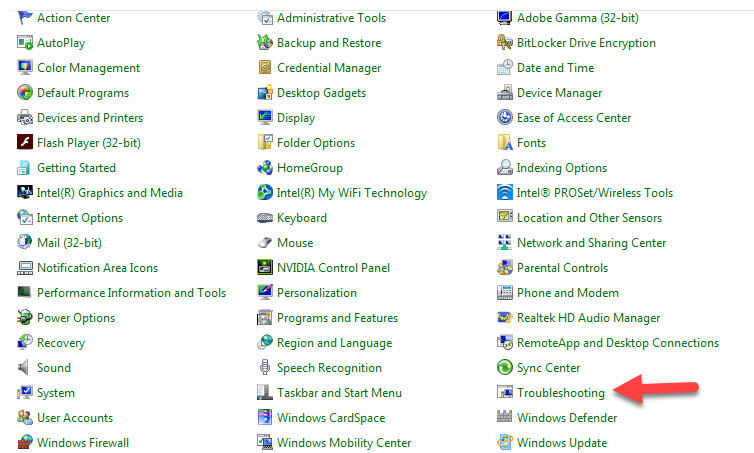Open Performance Information and Tools
Image resolution: width=754 pixels, height=453 pixels.
(x=131, y=293)
